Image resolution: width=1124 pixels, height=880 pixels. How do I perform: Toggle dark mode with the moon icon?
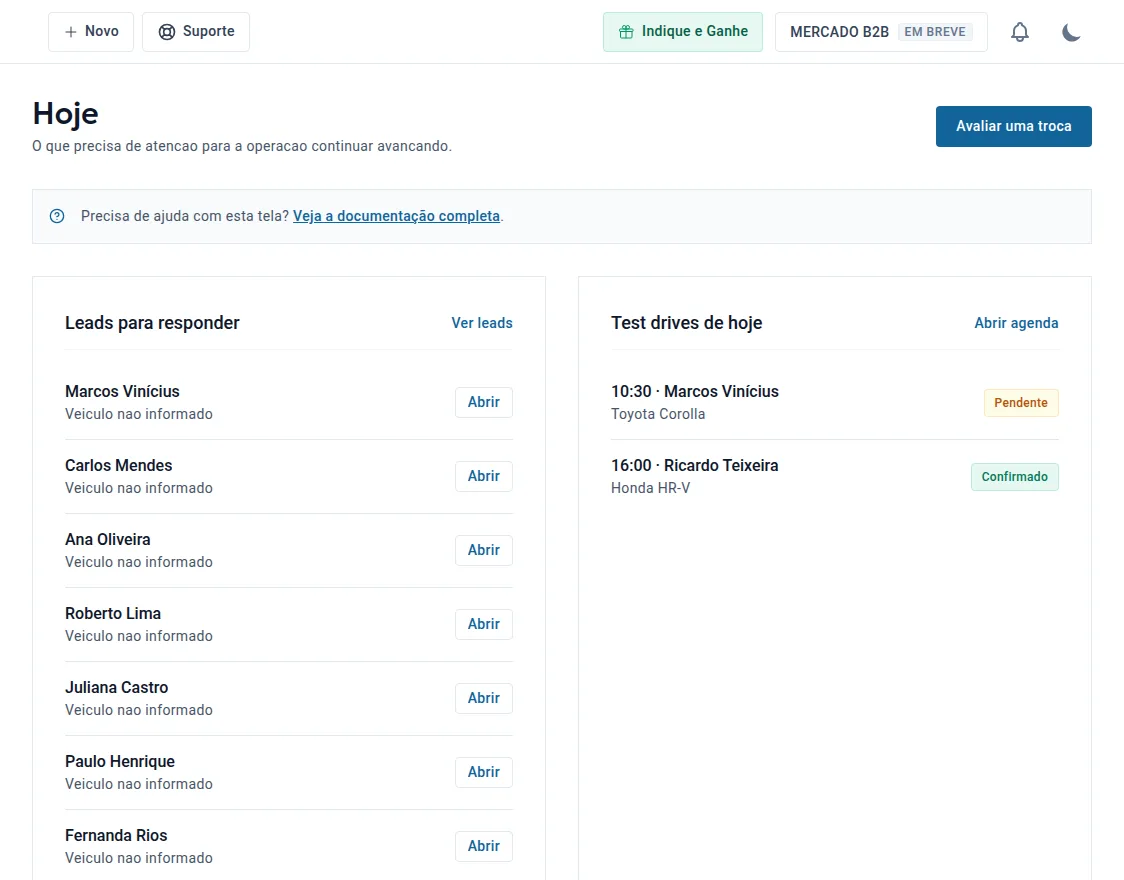click(1071, 32)
